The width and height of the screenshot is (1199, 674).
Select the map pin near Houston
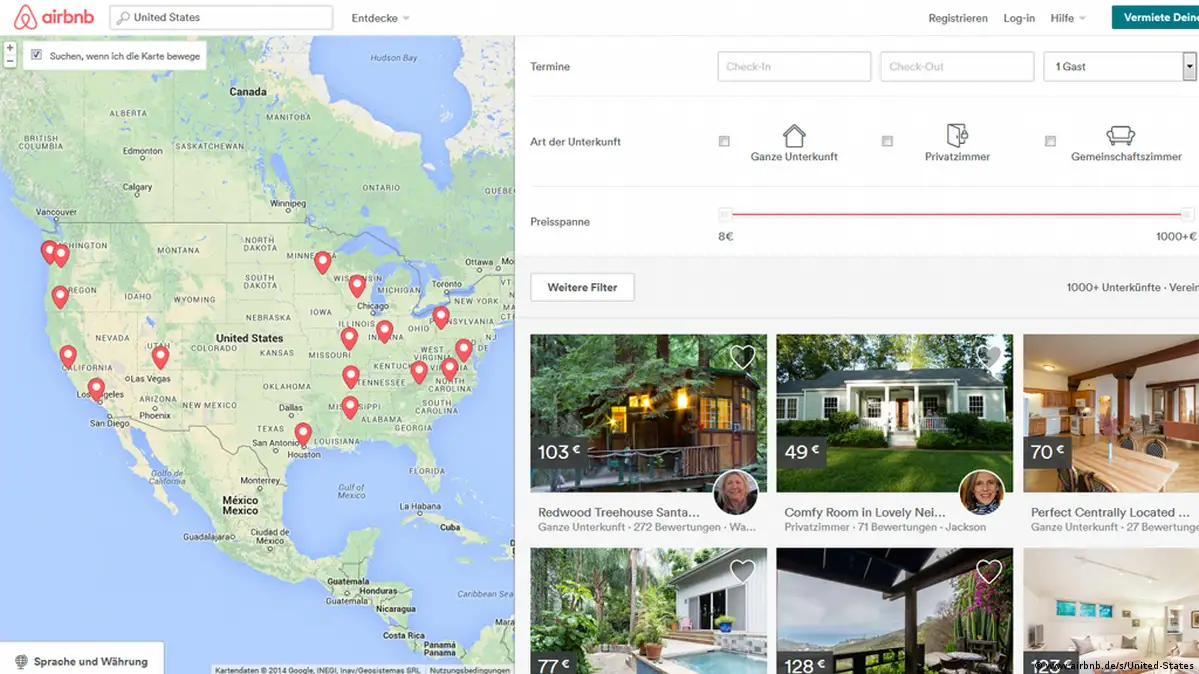pyautogui.click(x=303, y=435)
